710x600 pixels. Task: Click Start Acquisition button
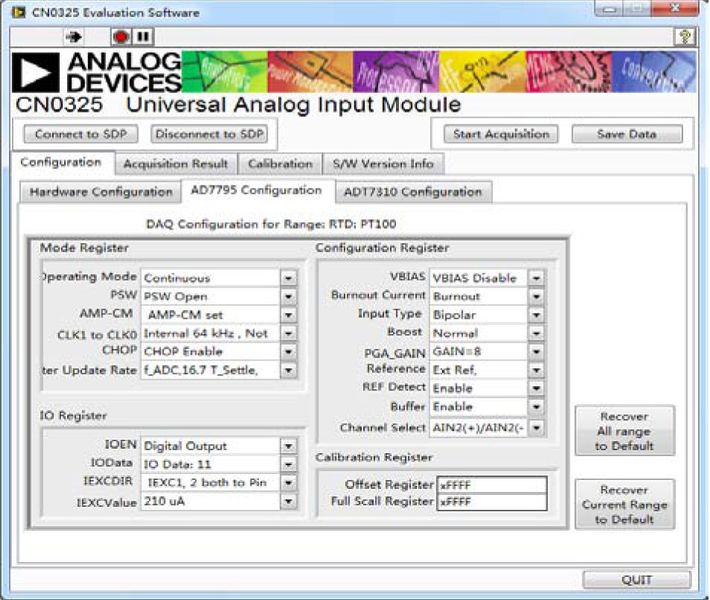pyautogui.click(x=501, y=134)
